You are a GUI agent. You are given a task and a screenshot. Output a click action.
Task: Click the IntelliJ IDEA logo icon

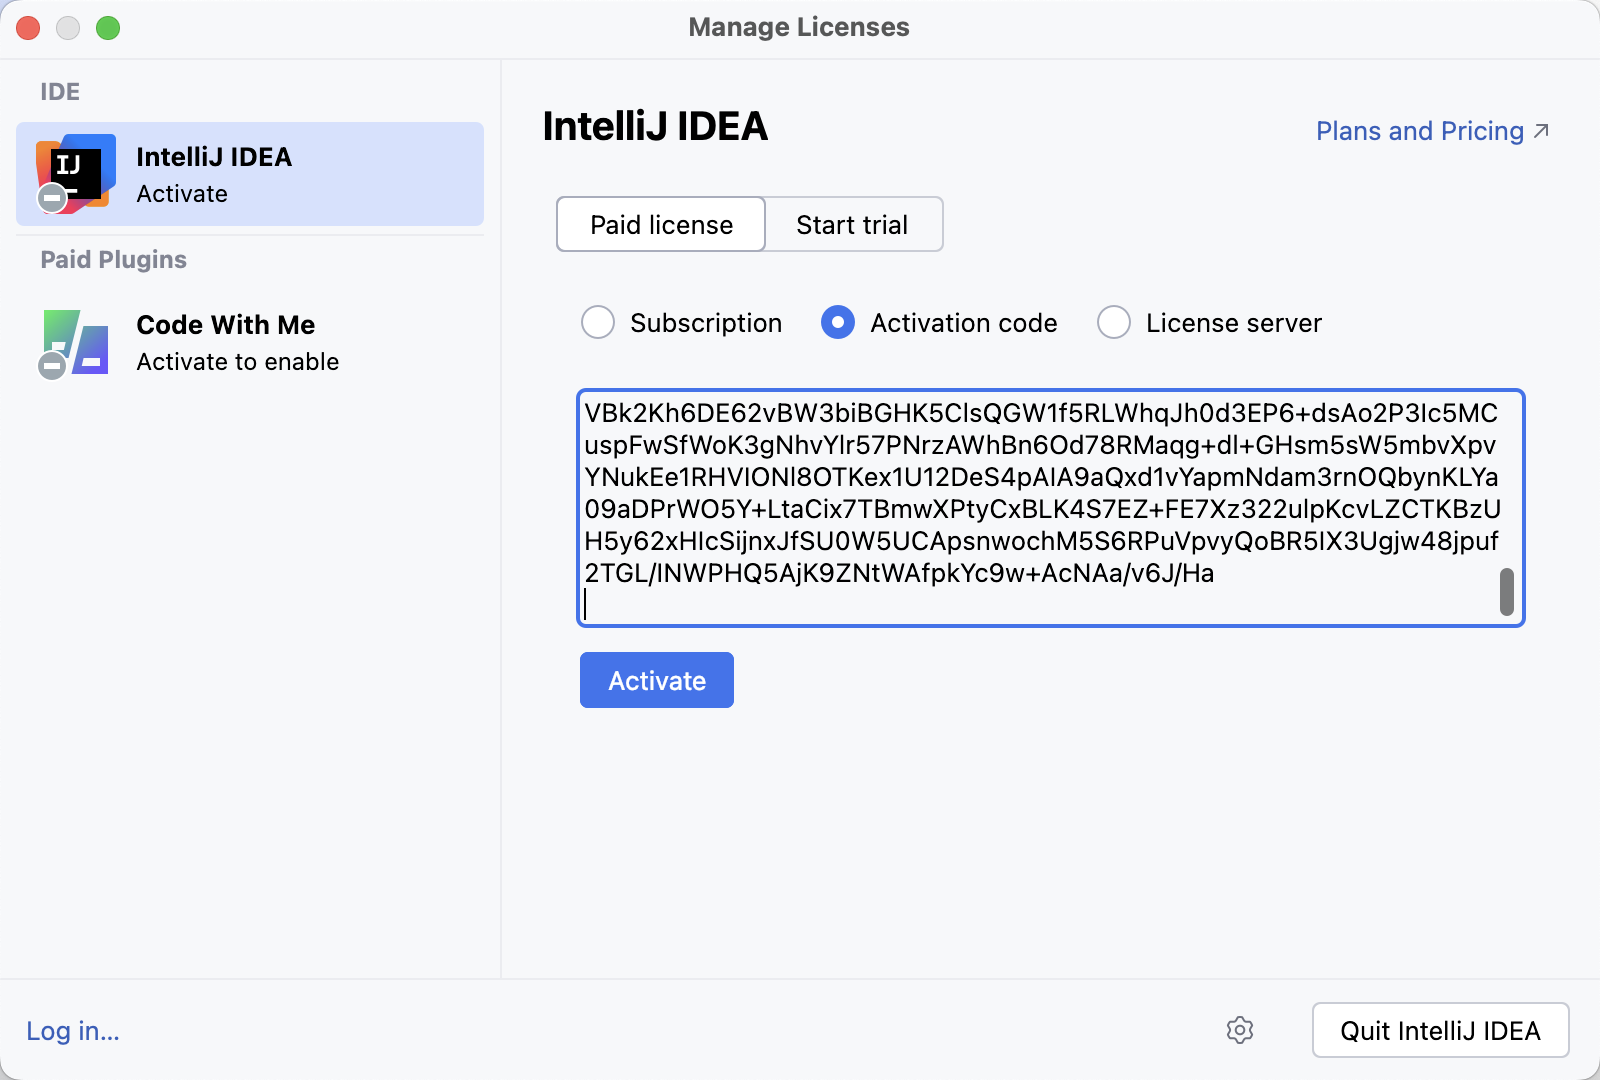click(x=77, y=172)
